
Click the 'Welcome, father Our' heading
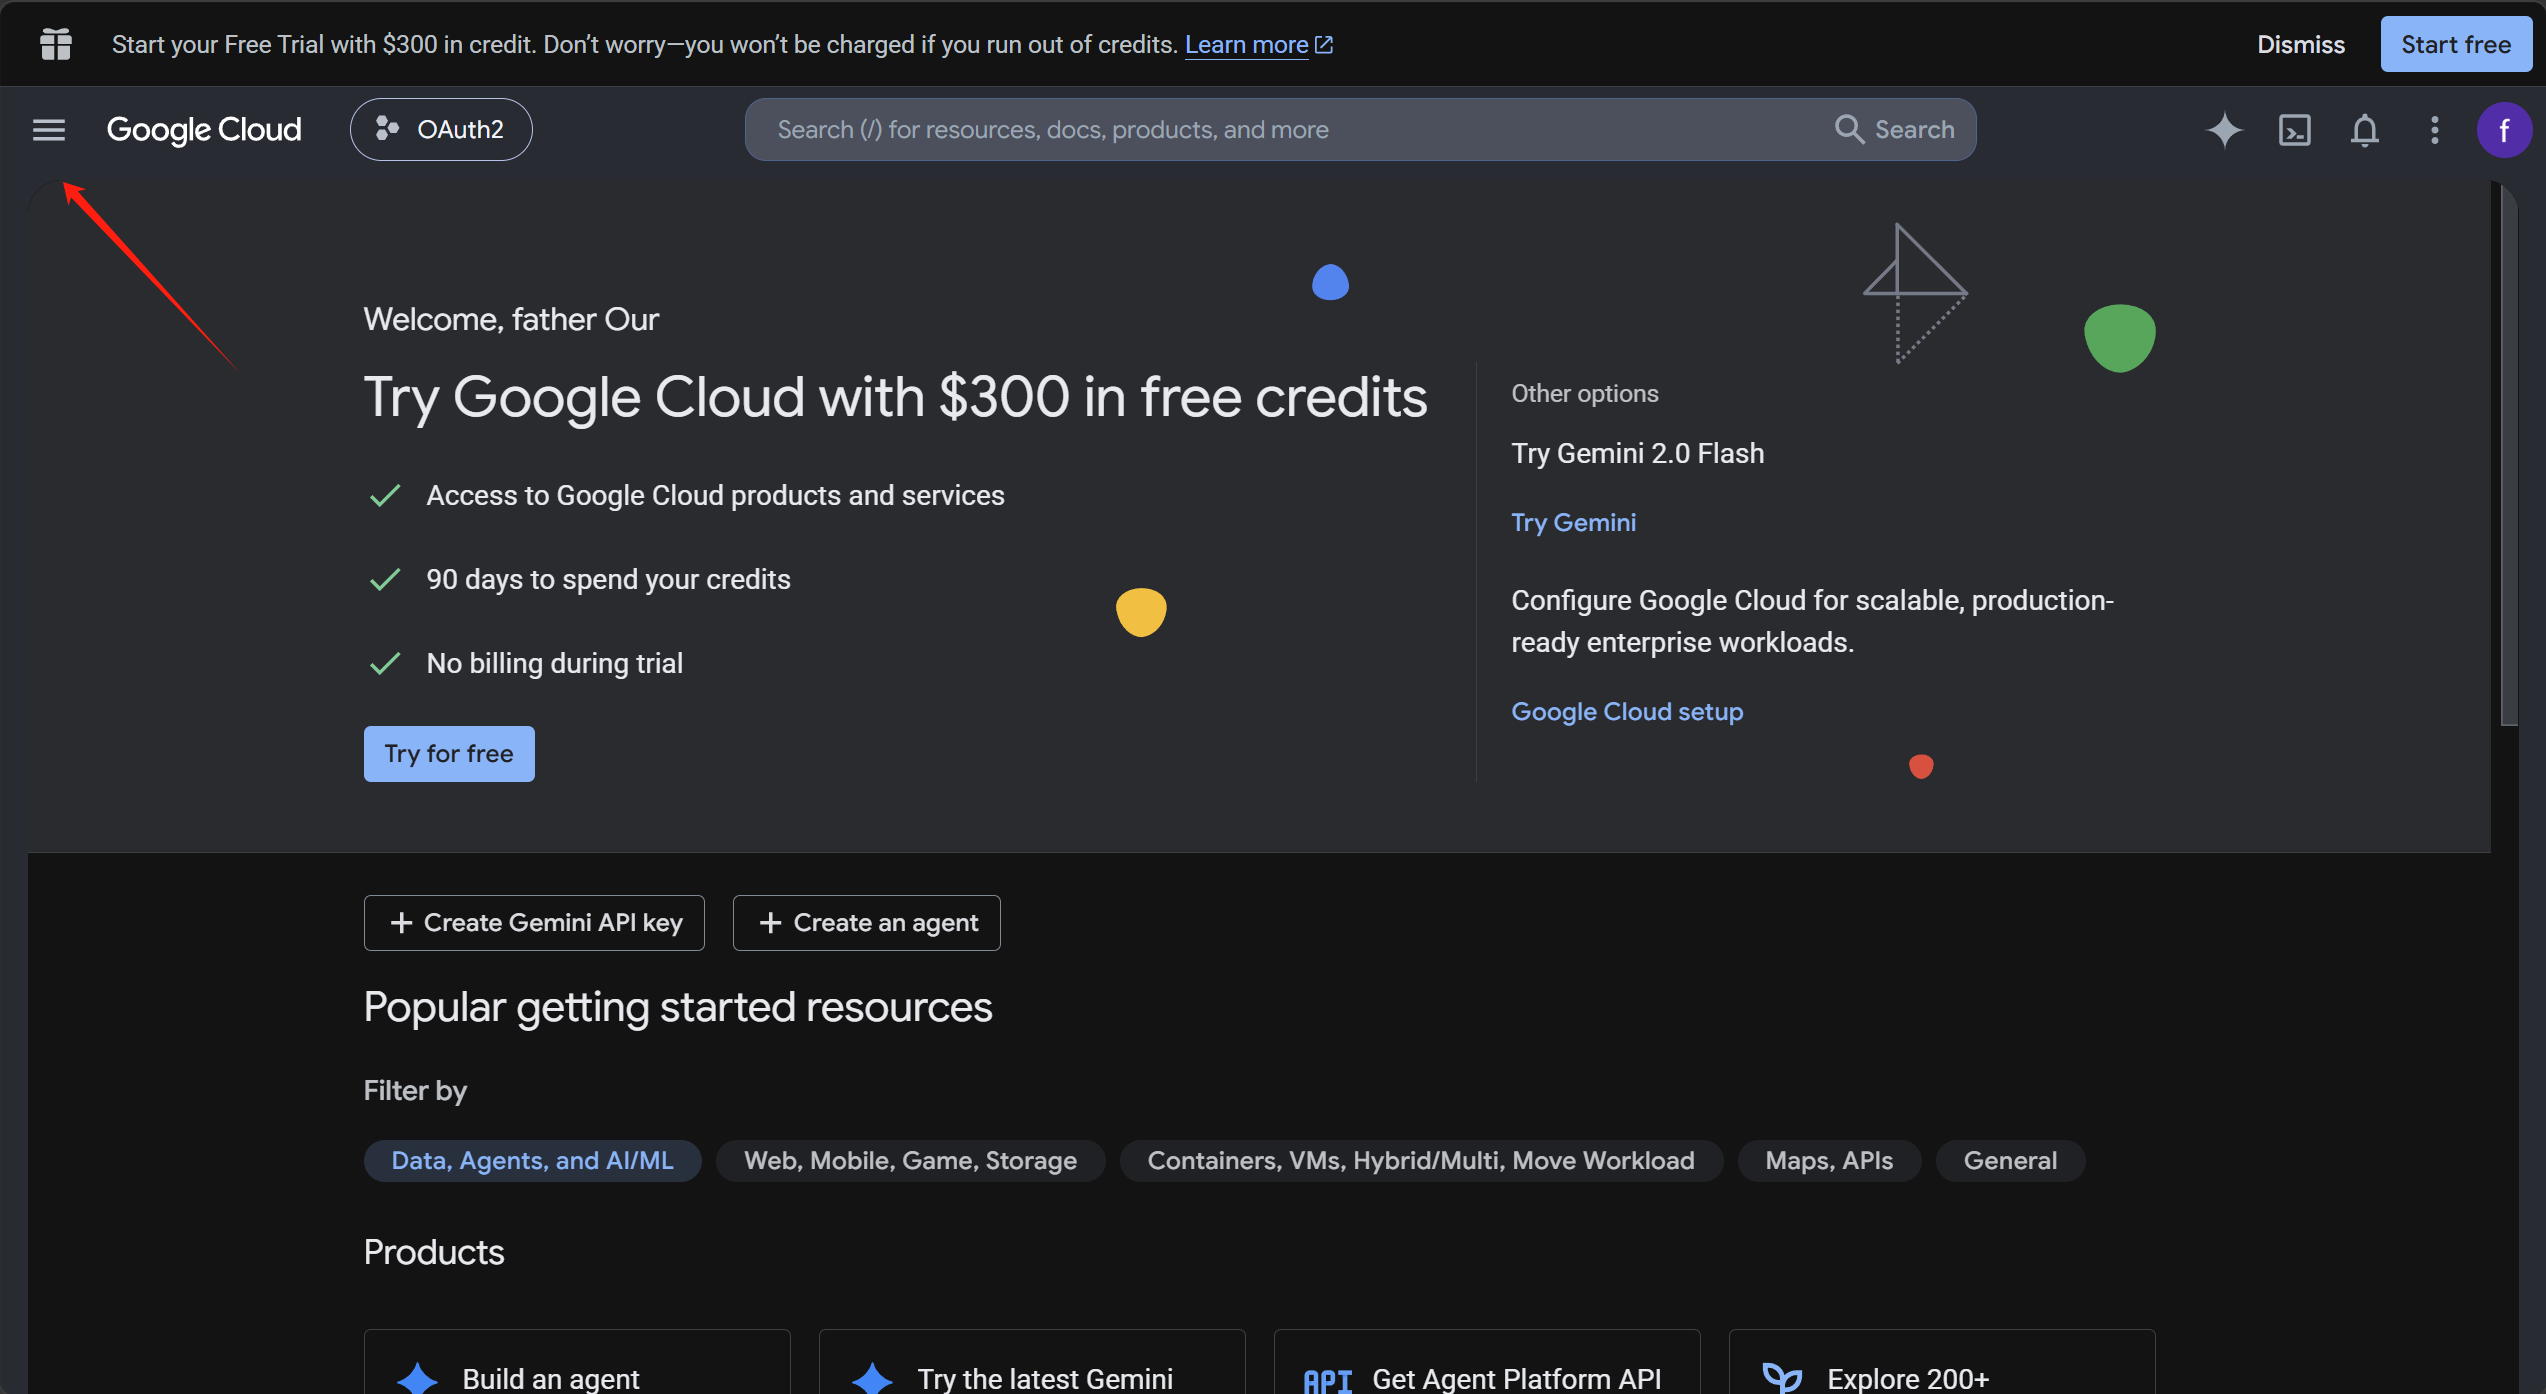(x=511, y=319)
